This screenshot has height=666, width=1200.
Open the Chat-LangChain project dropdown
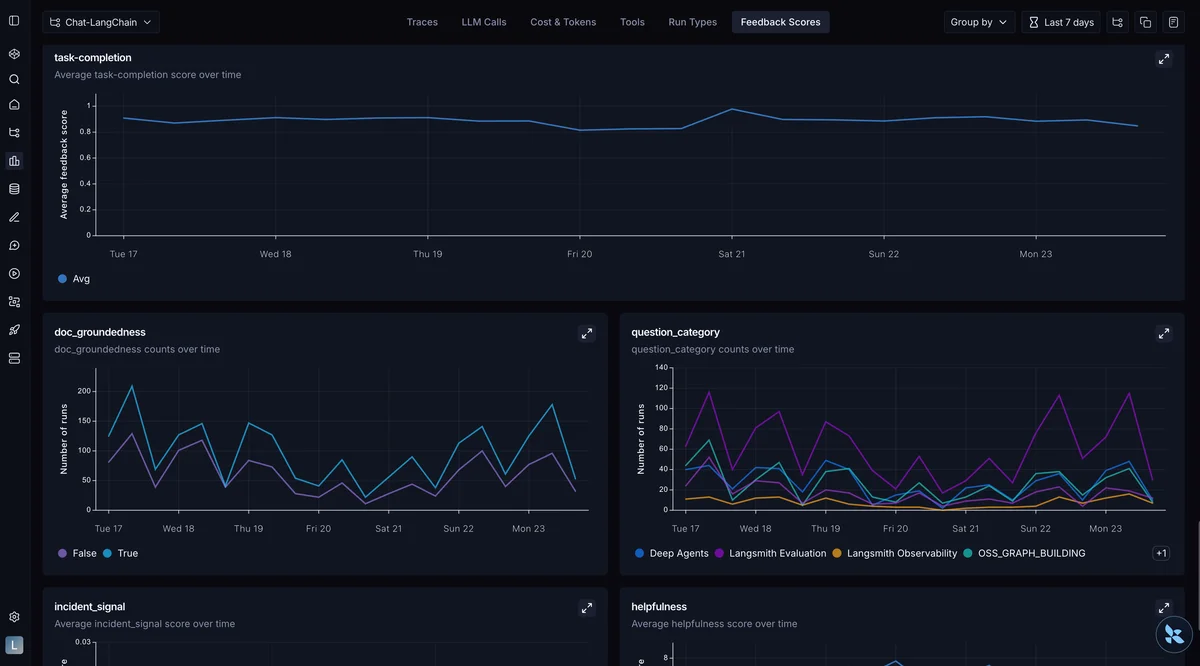point(101,22)
